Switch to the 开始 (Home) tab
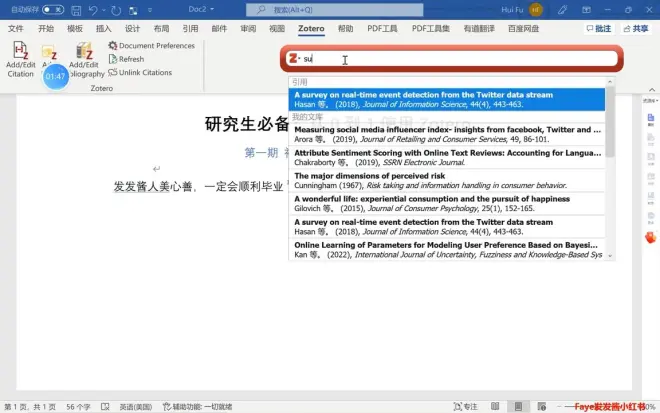Viewport: 660px width, 413px height. coord(46,29)
